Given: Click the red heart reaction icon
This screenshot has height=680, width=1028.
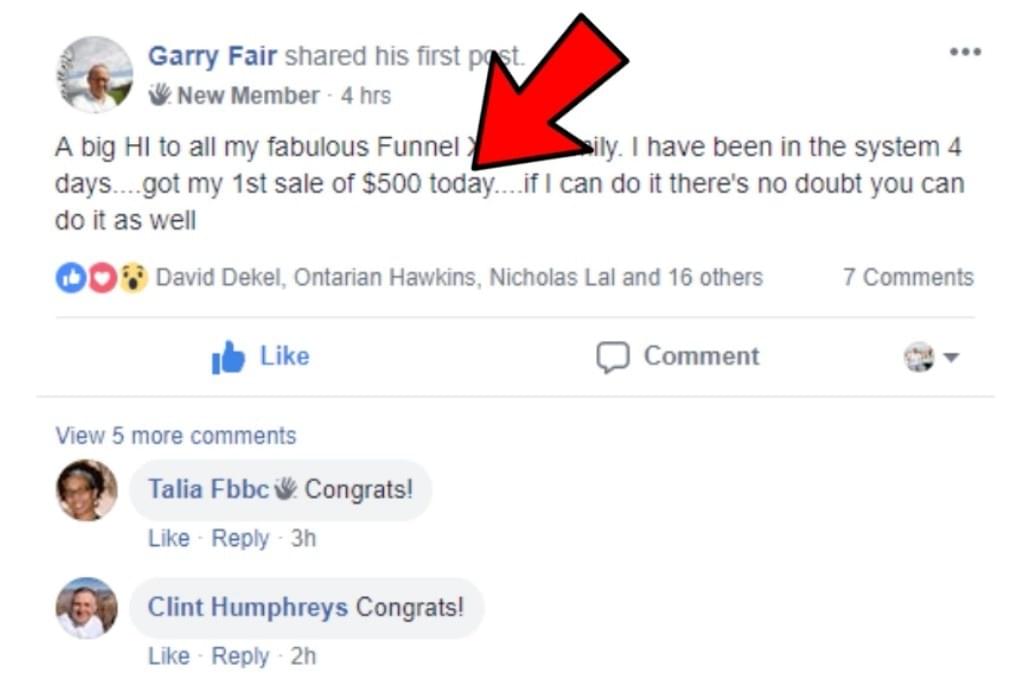Looking at the screenshot, I should pyautogui.click(x=102, y=278).
